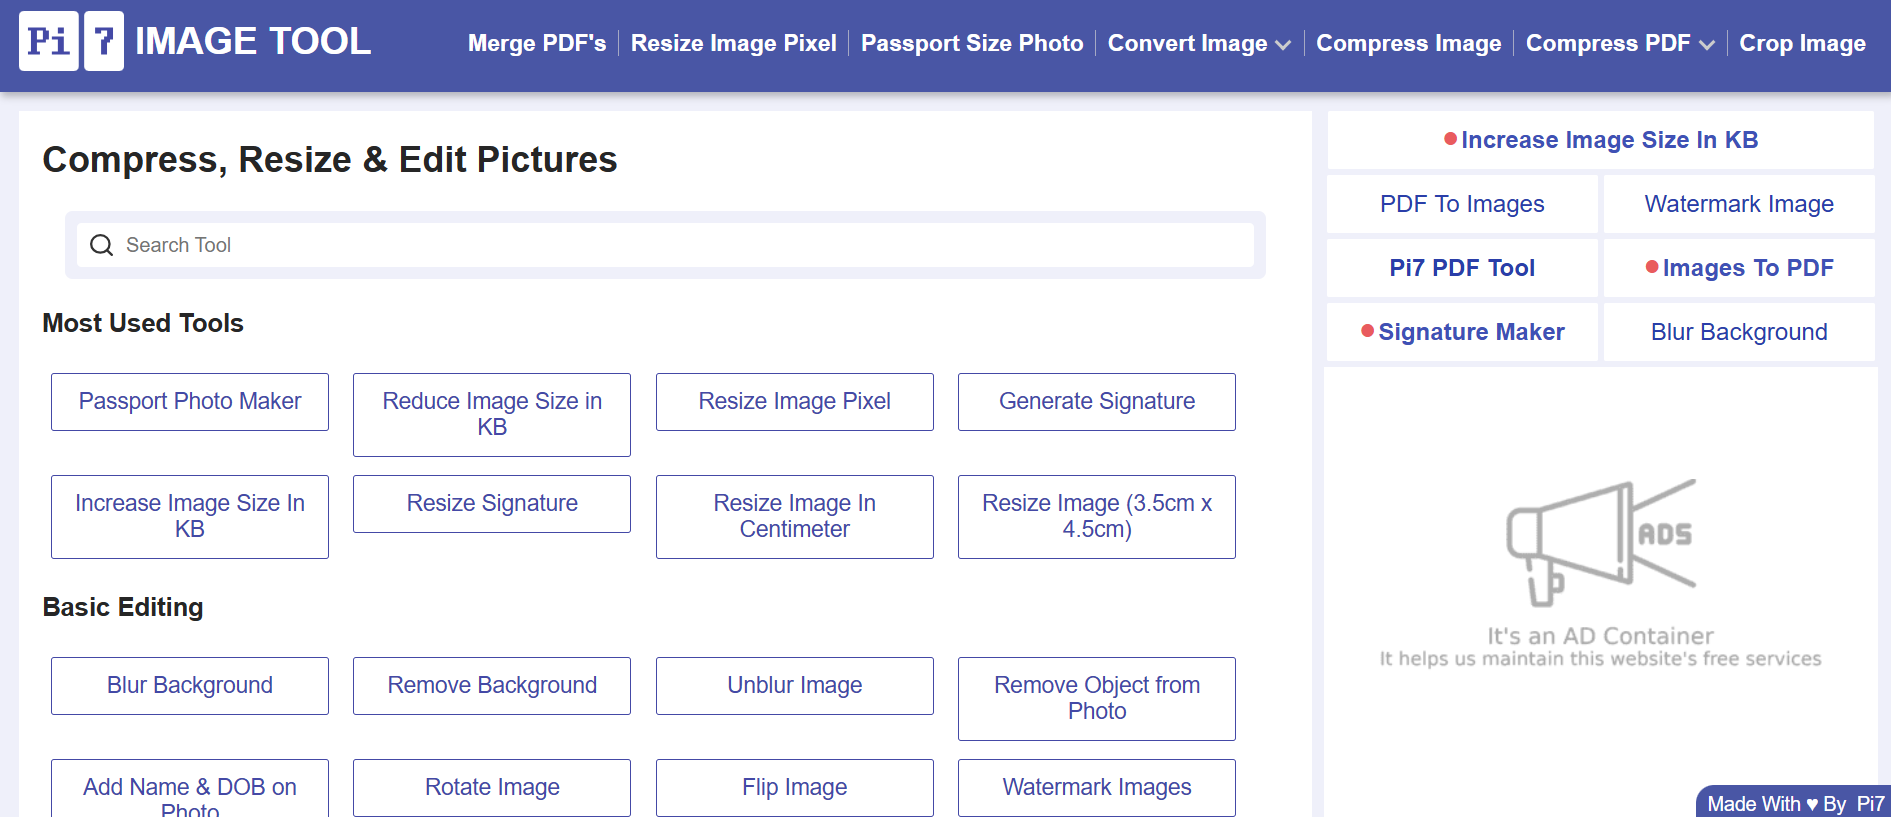Click the Pi7 logo icon
Image resolution: width=1891 pixels, height=817 pixels.
coord(71,41)
